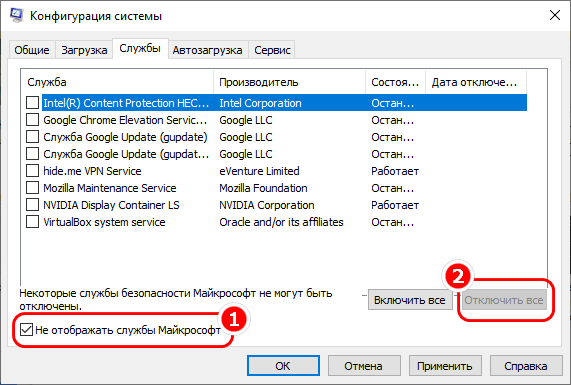Switch to the Общие tab
Viewport: 571px width, 385px height.
tap(32, 50)
